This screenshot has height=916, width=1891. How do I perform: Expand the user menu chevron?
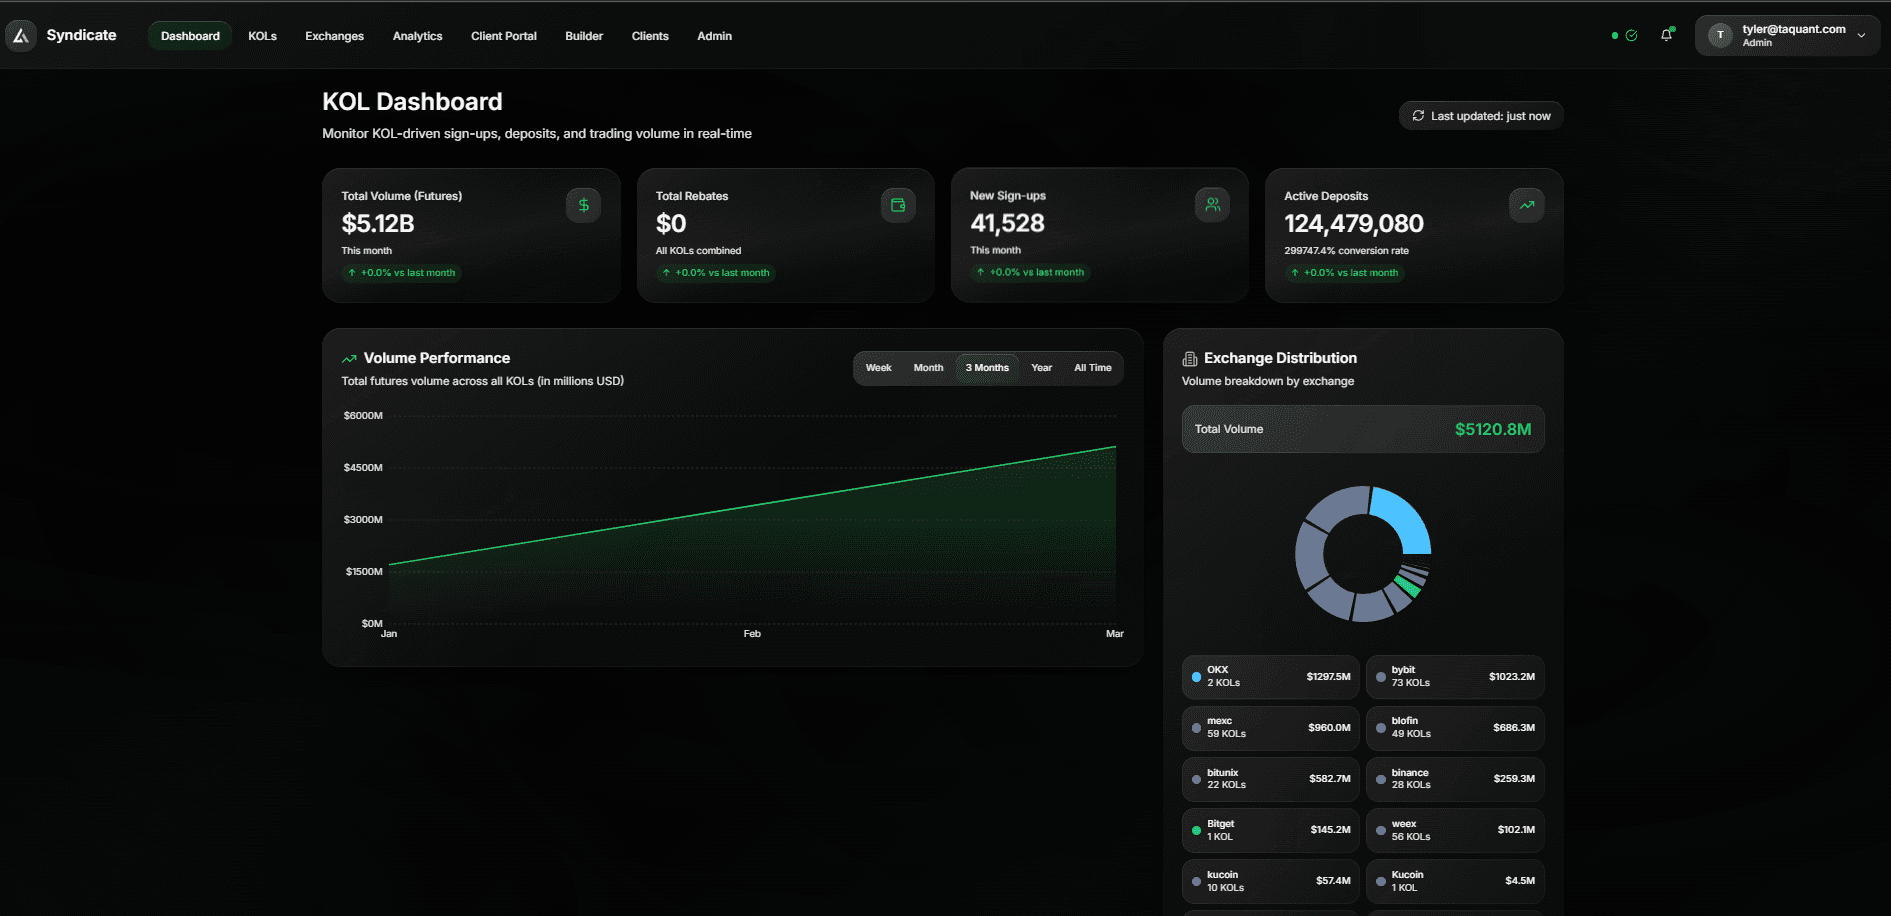tap(1862, 35)
